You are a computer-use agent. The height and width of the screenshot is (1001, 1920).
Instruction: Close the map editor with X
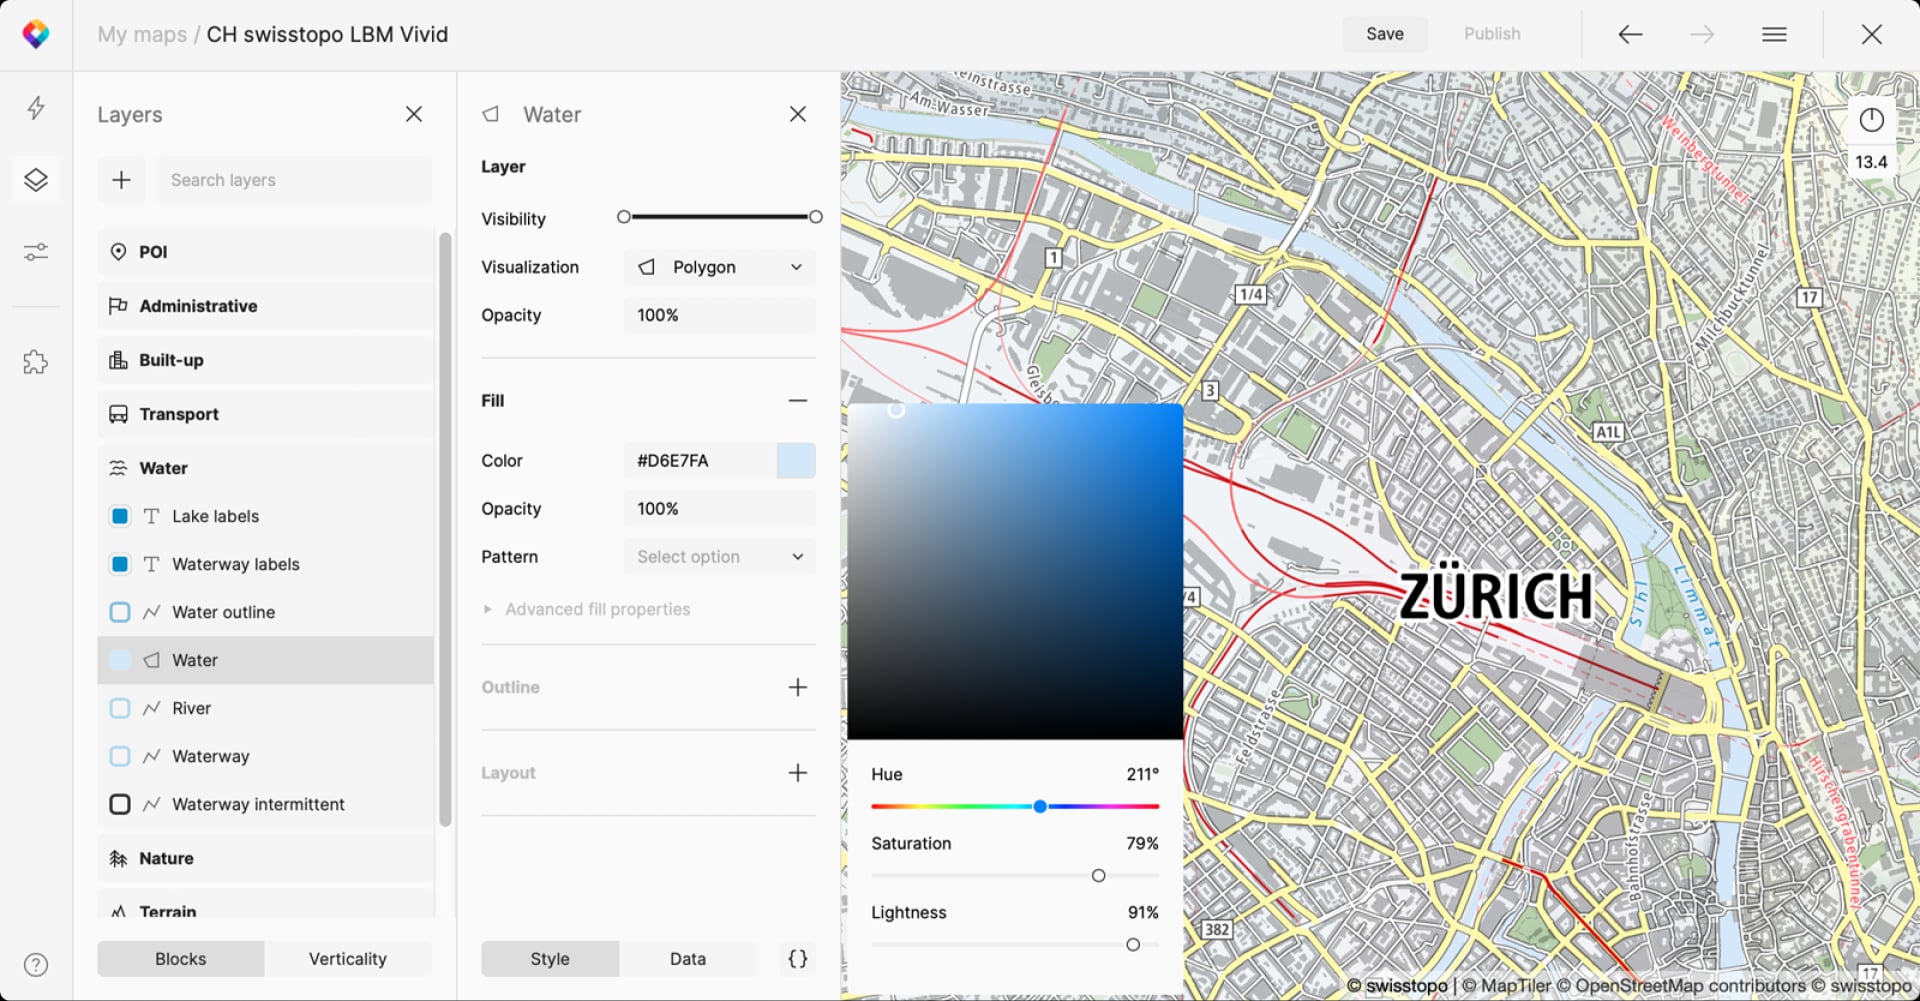1872,34
